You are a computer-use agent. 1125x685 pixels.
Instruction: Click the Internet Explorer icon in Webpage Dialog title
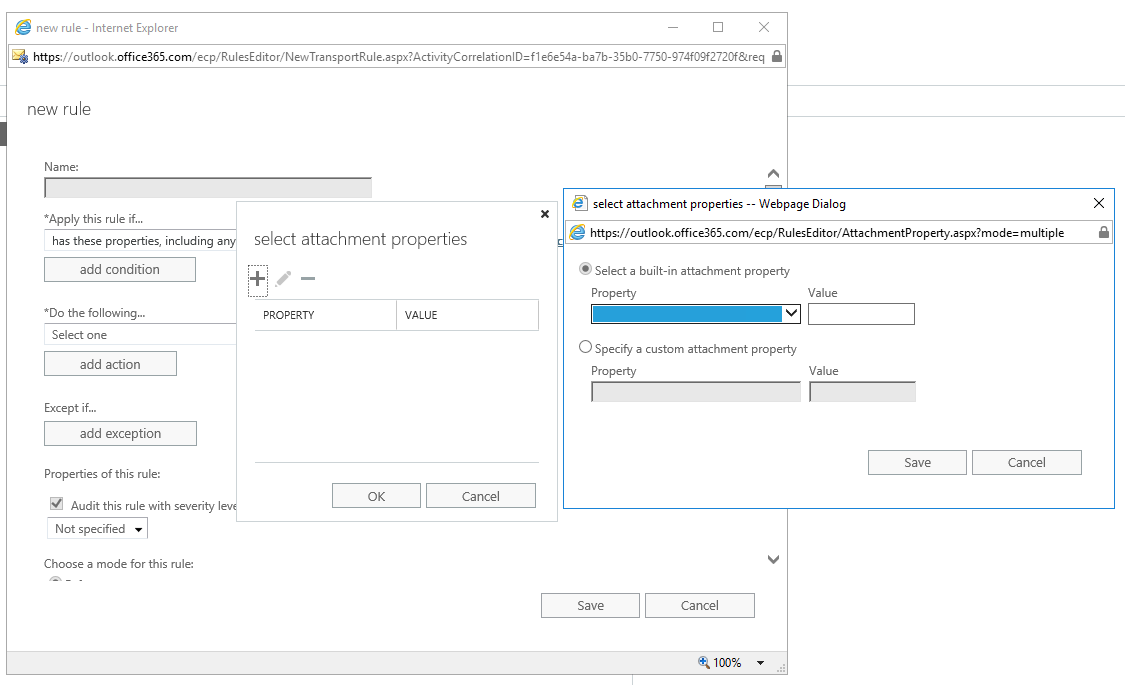click(580, 204)
